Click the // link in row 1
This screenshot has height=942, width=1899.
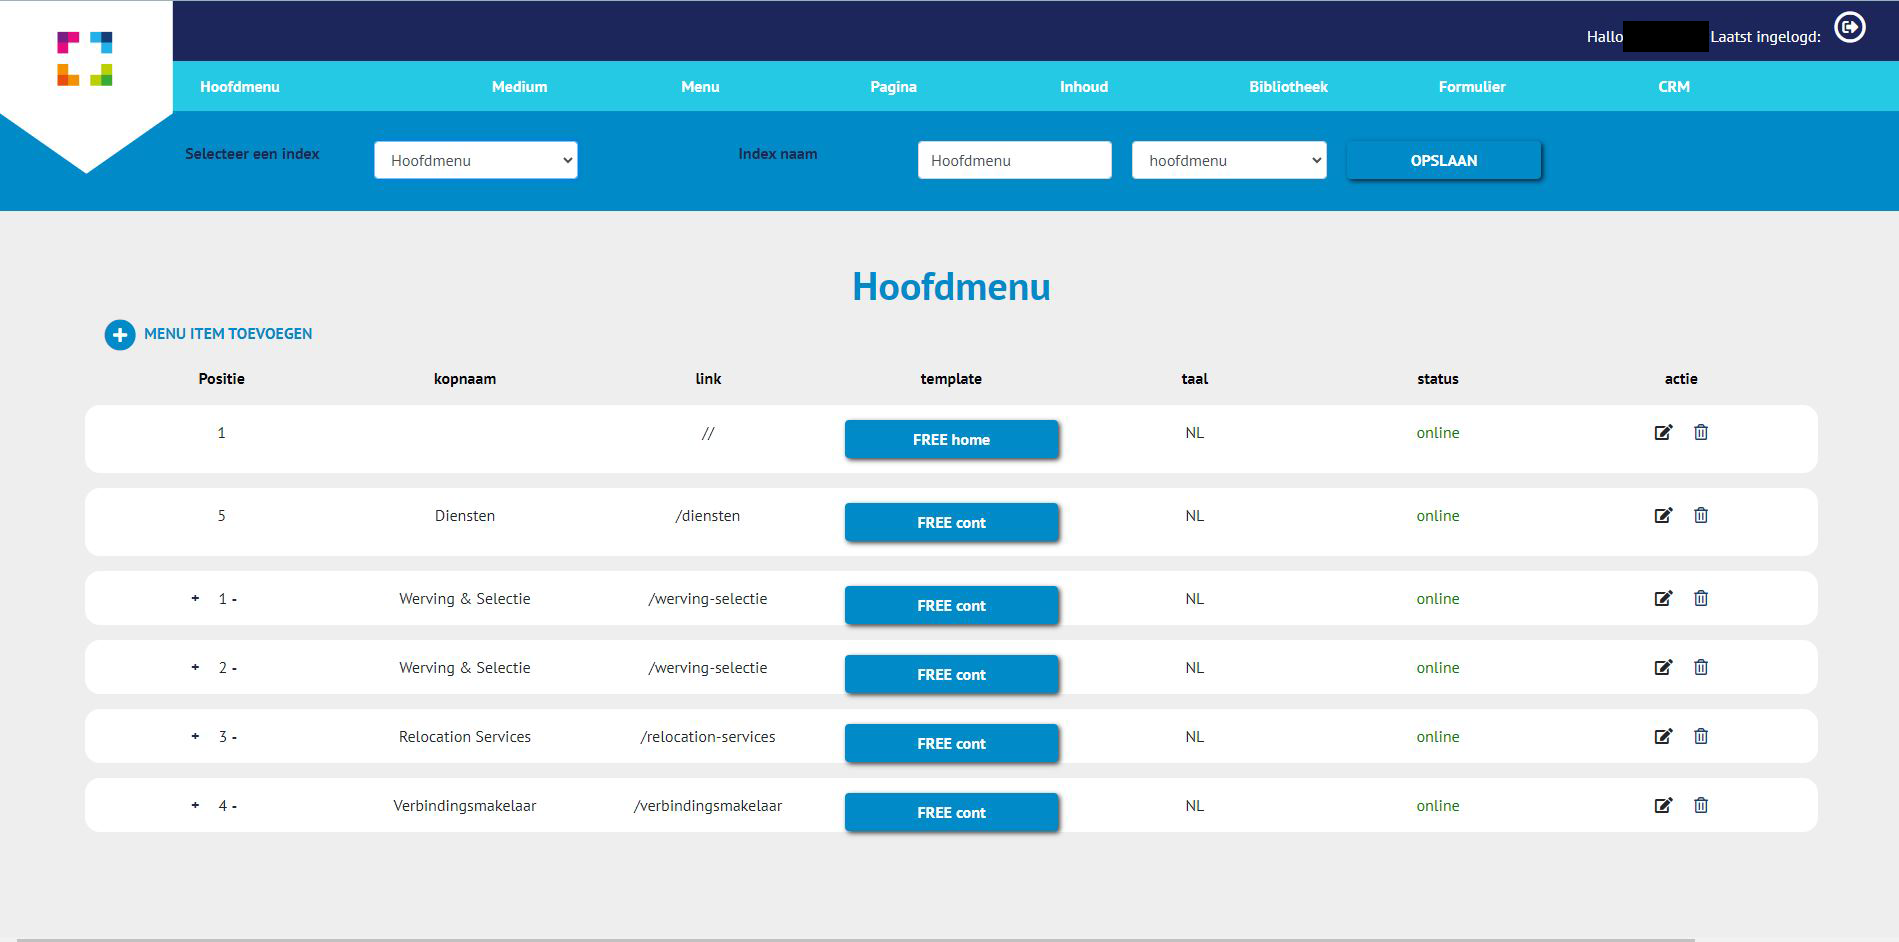(x=708, y=433)
